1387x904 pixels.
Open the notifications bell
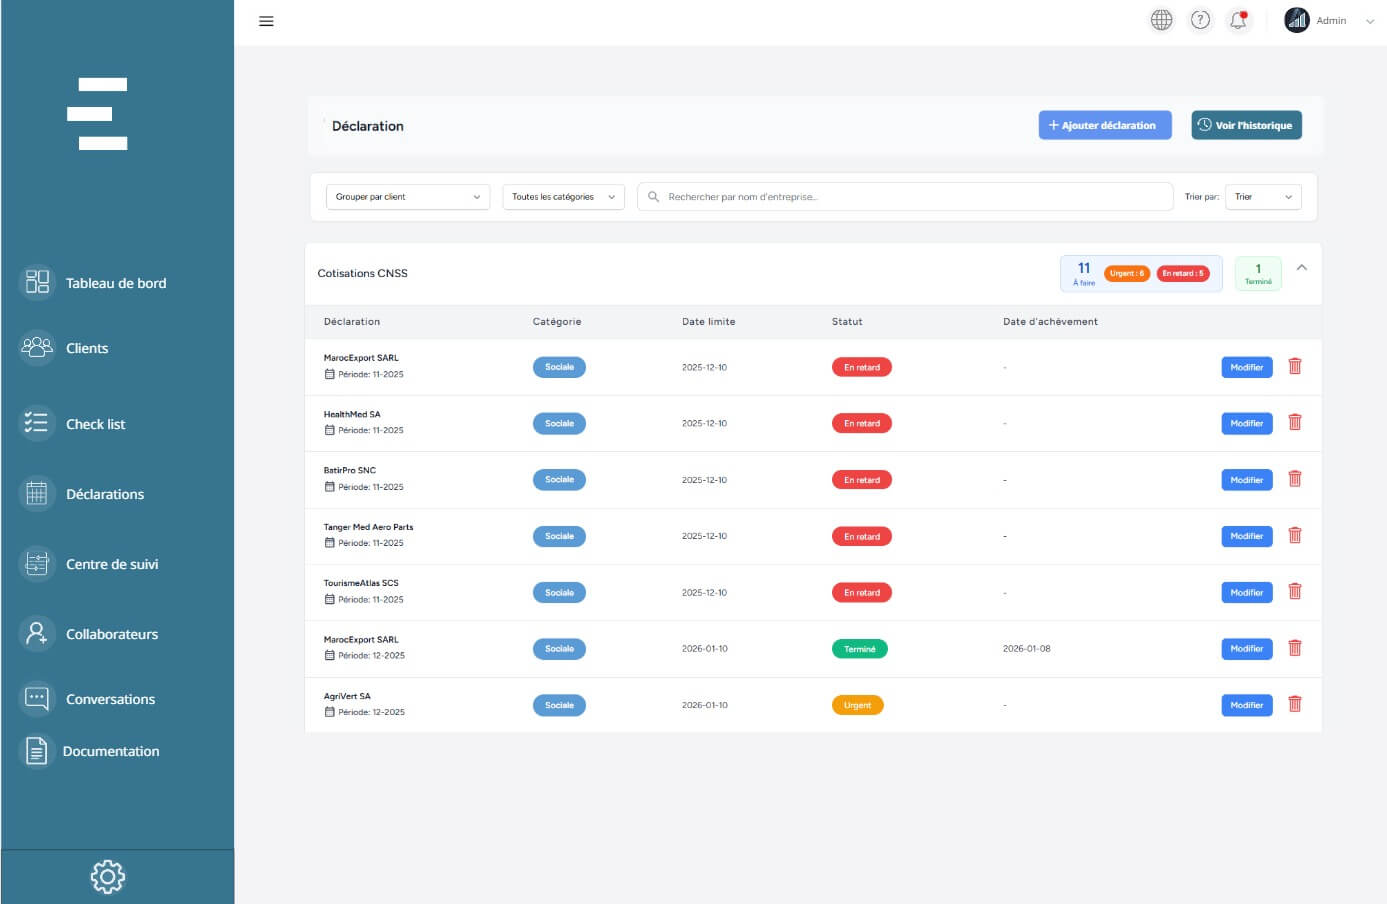[1238, 20]
